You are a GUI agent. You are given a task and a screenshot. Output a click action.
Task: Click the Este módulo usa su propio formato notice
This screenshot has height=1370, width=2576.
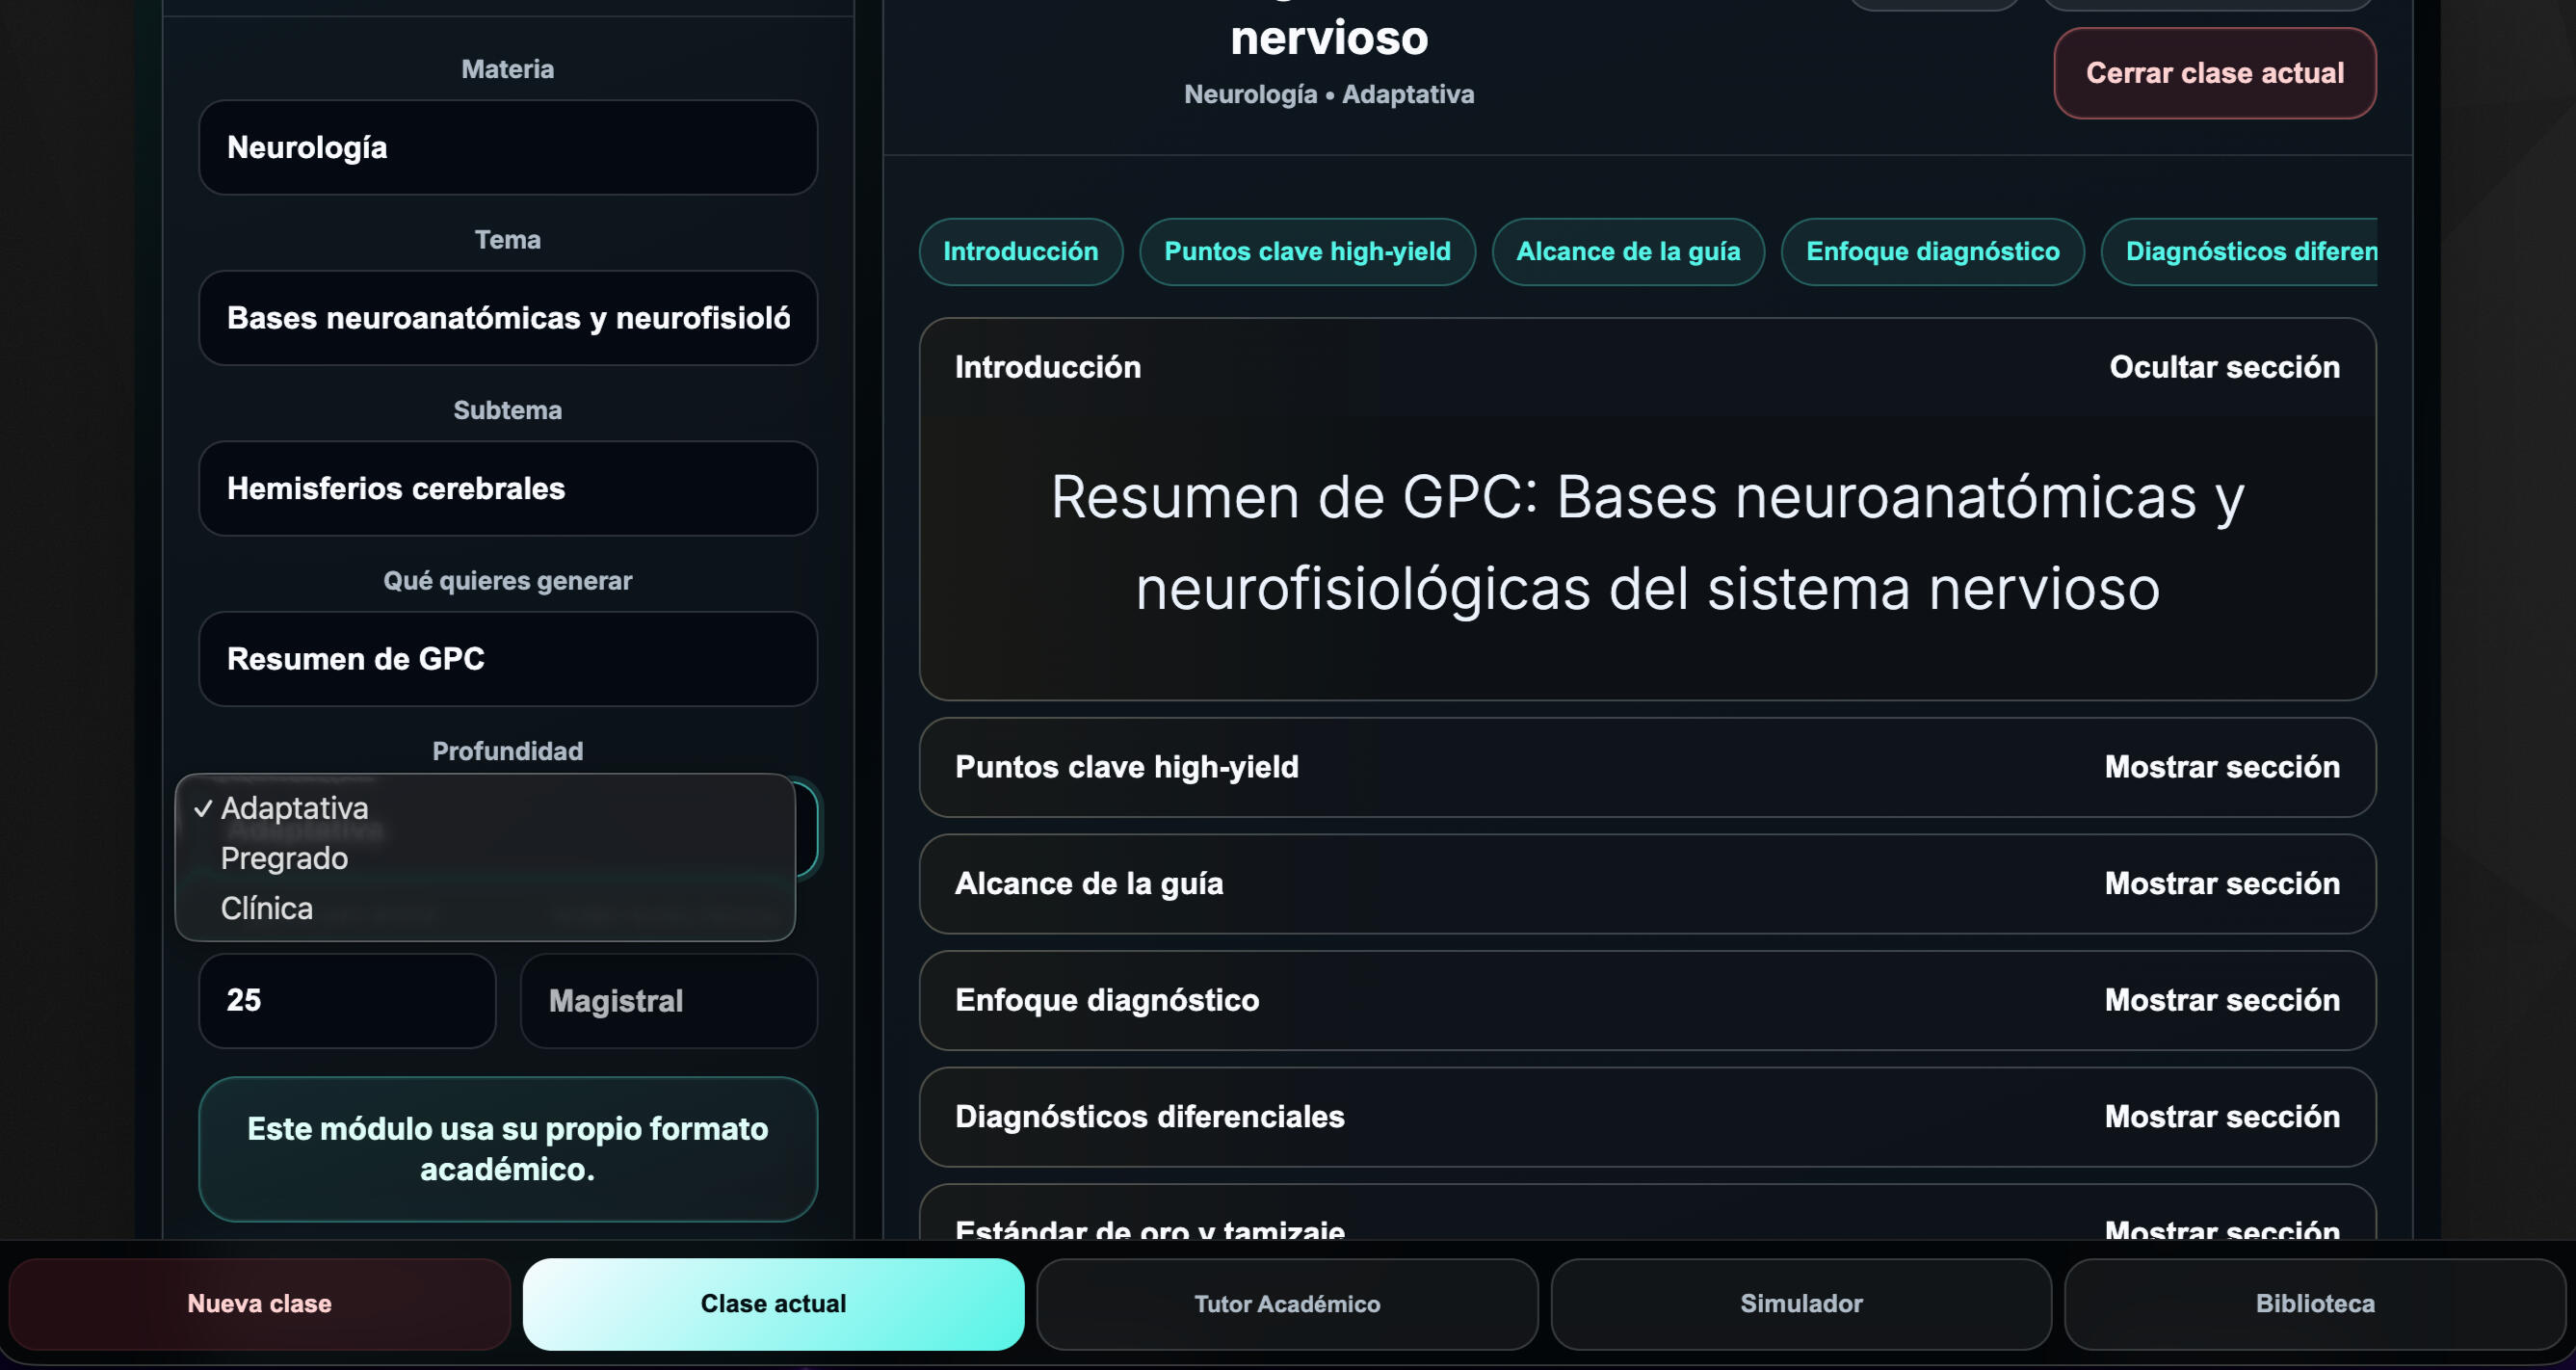(508, 1149)
